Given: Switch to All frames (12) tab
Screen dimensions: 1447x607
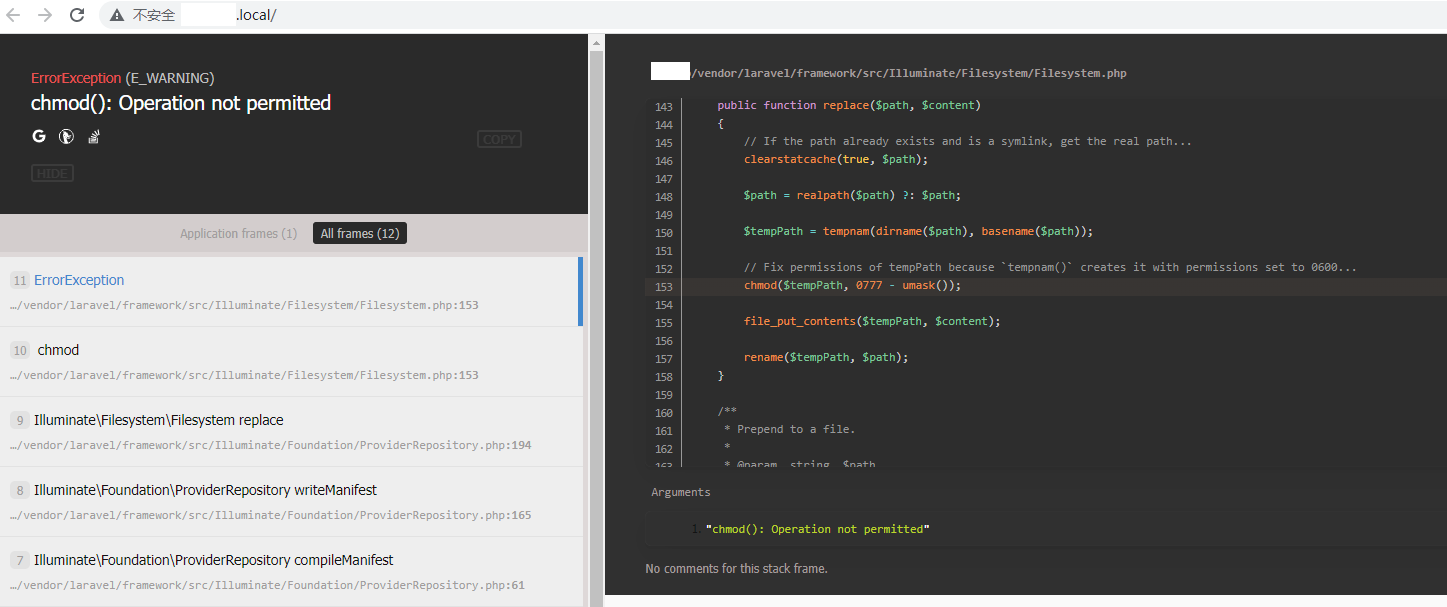Looking at the screenshot, I should click(x=359, y=234).
